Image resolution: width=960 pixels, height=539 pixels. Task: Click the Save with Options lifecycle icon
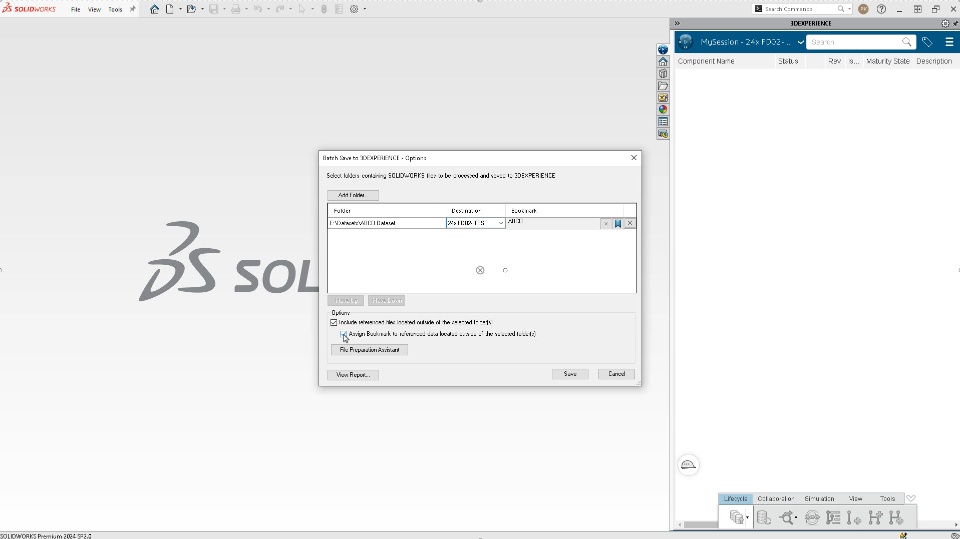[x=736, y=518]
